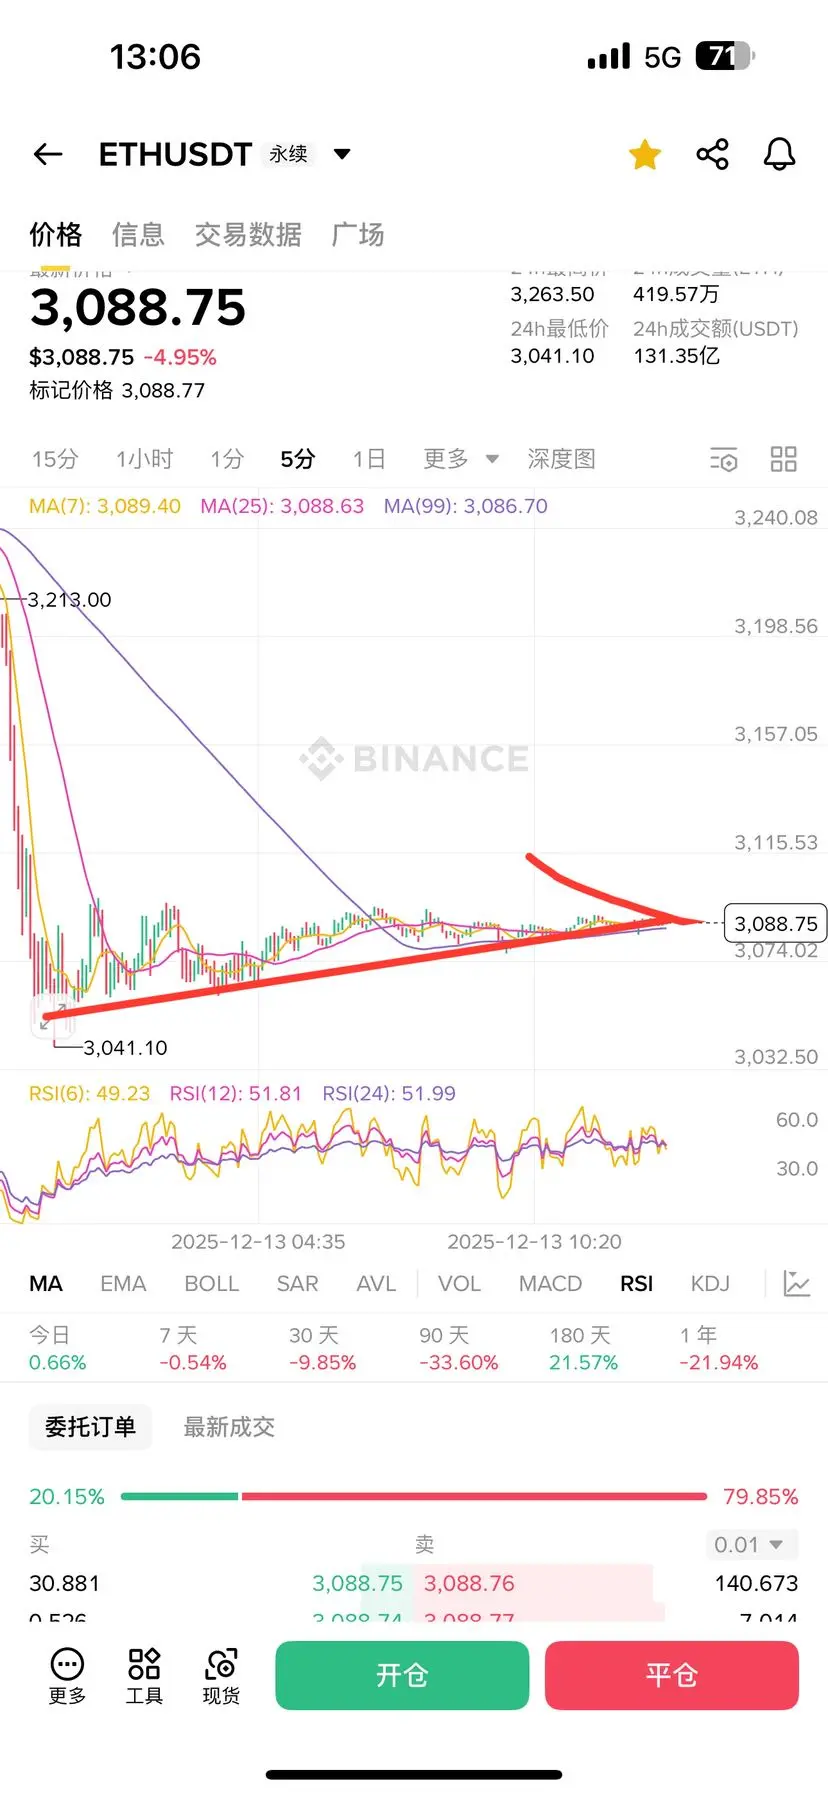Toggle the SAR indicator
The width and height of the screenshot is (828, 1795).
pyautogui.click(x=297, y=1283)
